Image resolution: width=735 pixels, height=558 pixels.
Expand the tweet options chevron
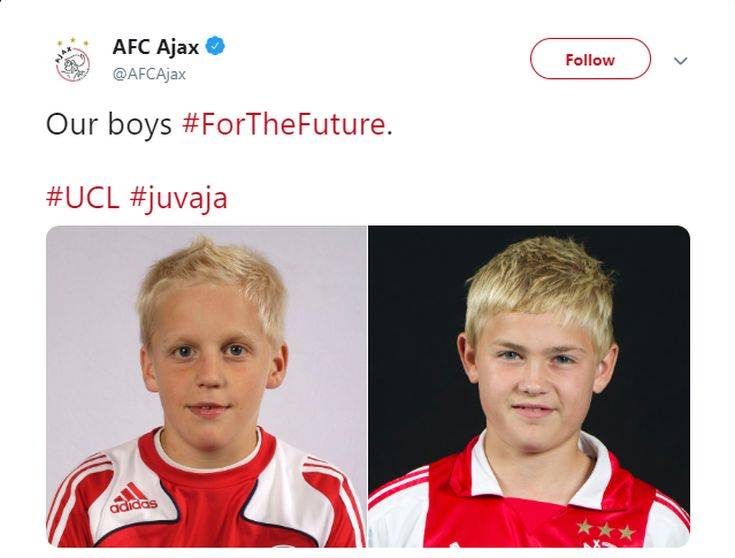tap(680, 60)
